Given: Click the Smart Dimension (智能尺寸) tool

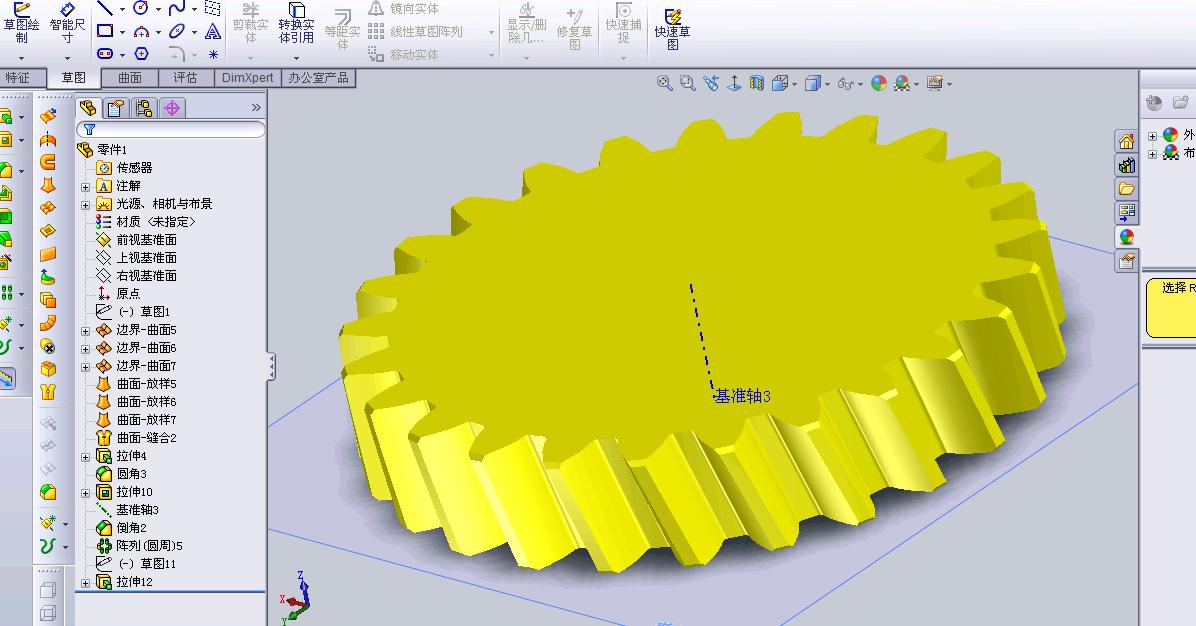Looking at the screenshot, I should tap(67, 24).
